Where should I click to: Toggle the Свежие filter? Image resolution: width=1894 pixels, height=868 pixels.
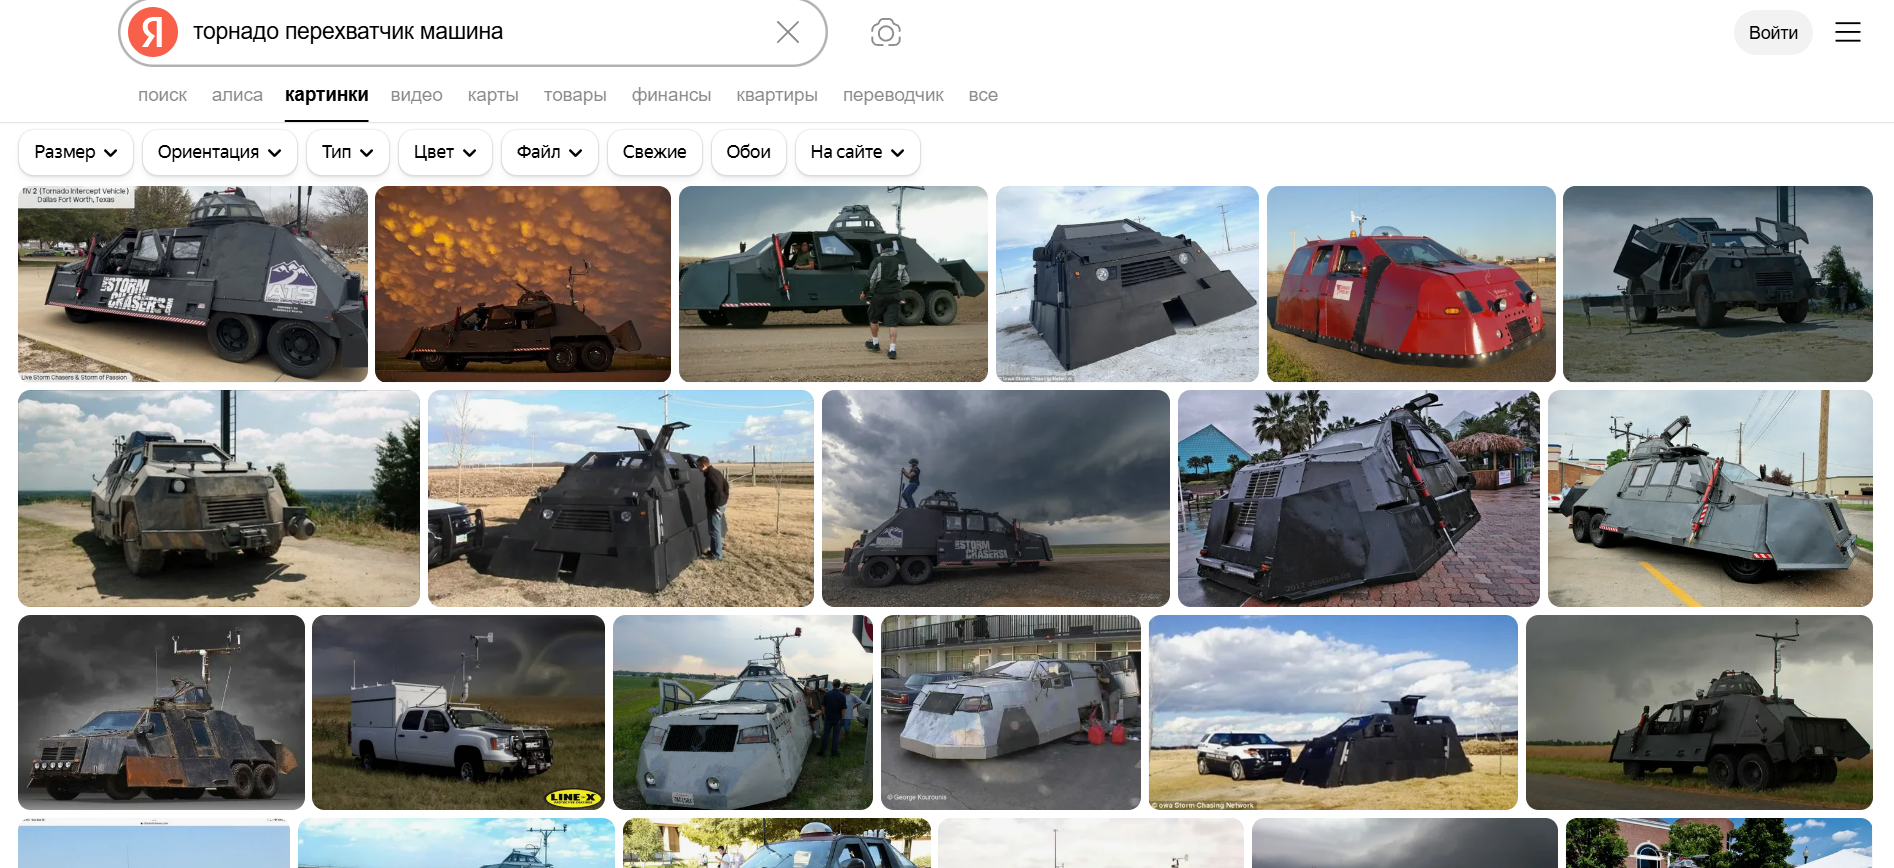654,152
